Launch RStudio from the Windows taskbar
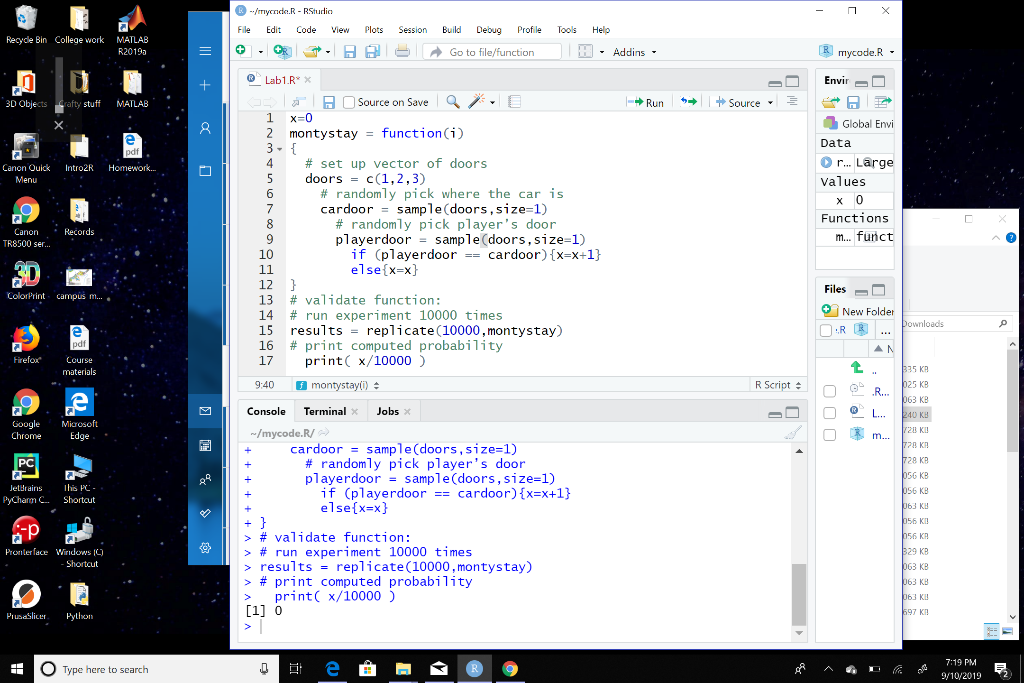 click(x=474, y=669)
